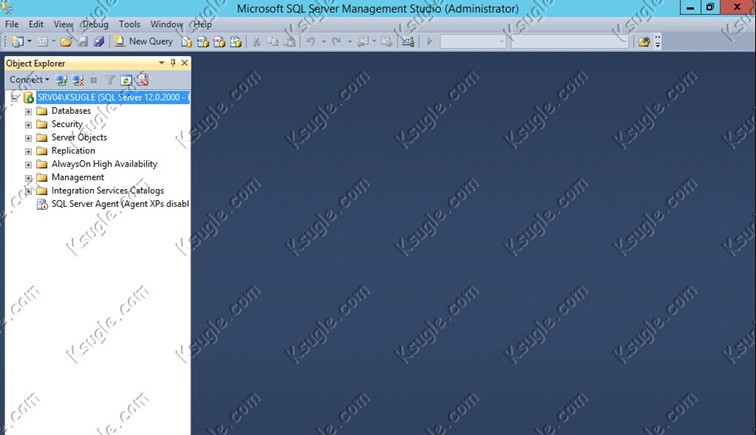Click the Paste toolbar icon
The width and height of the screenshot is (756, 435).
pyautogui.click(x=289, y=42)
